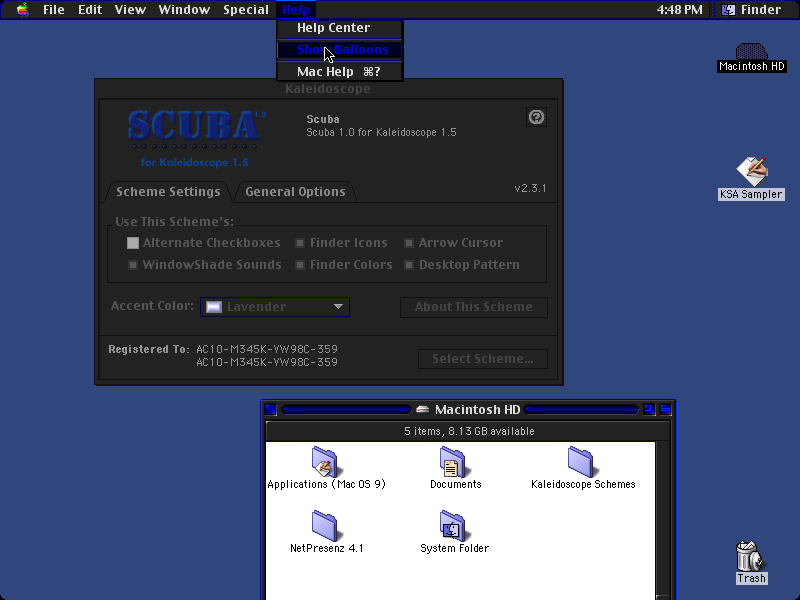Image resolution: width=800 pixels, height=600 pixels.
Task: Click the menu bar clock showing 4:48 PM
Action: pyautogui.click(x=679, y=10)
